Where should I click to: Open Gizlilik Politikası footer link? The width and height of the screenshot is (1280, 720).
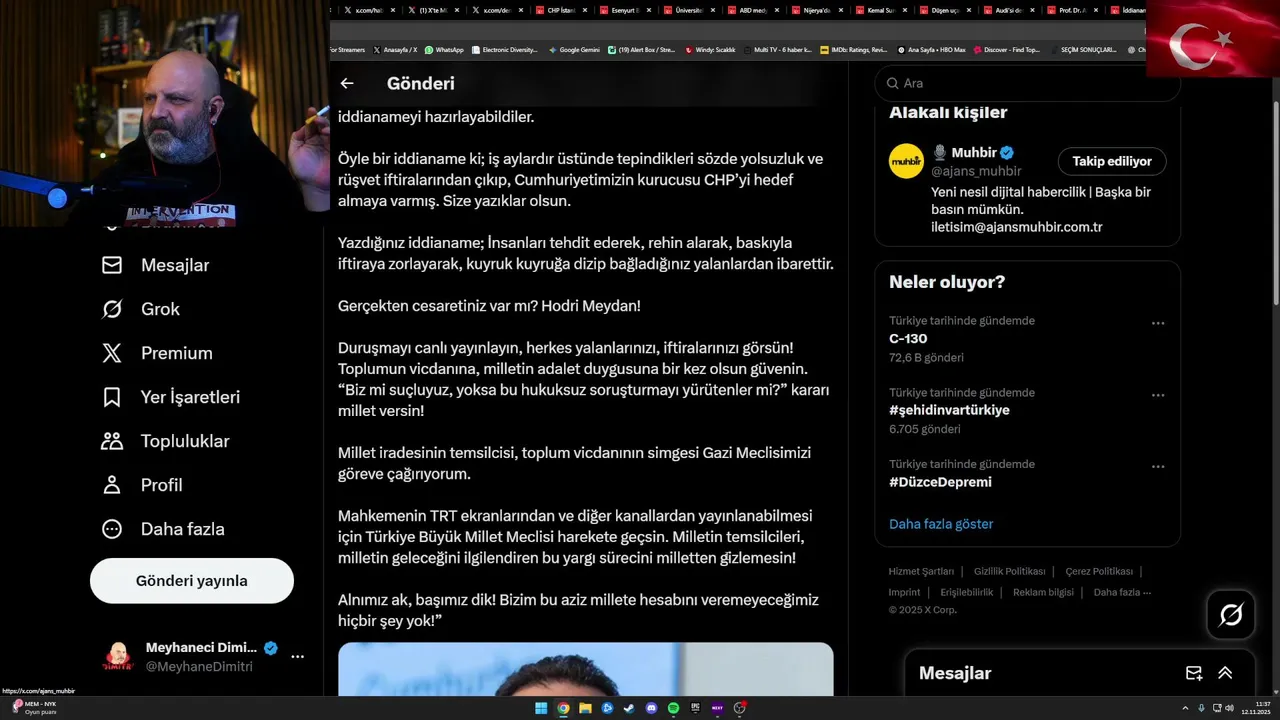coord(1009,571)
